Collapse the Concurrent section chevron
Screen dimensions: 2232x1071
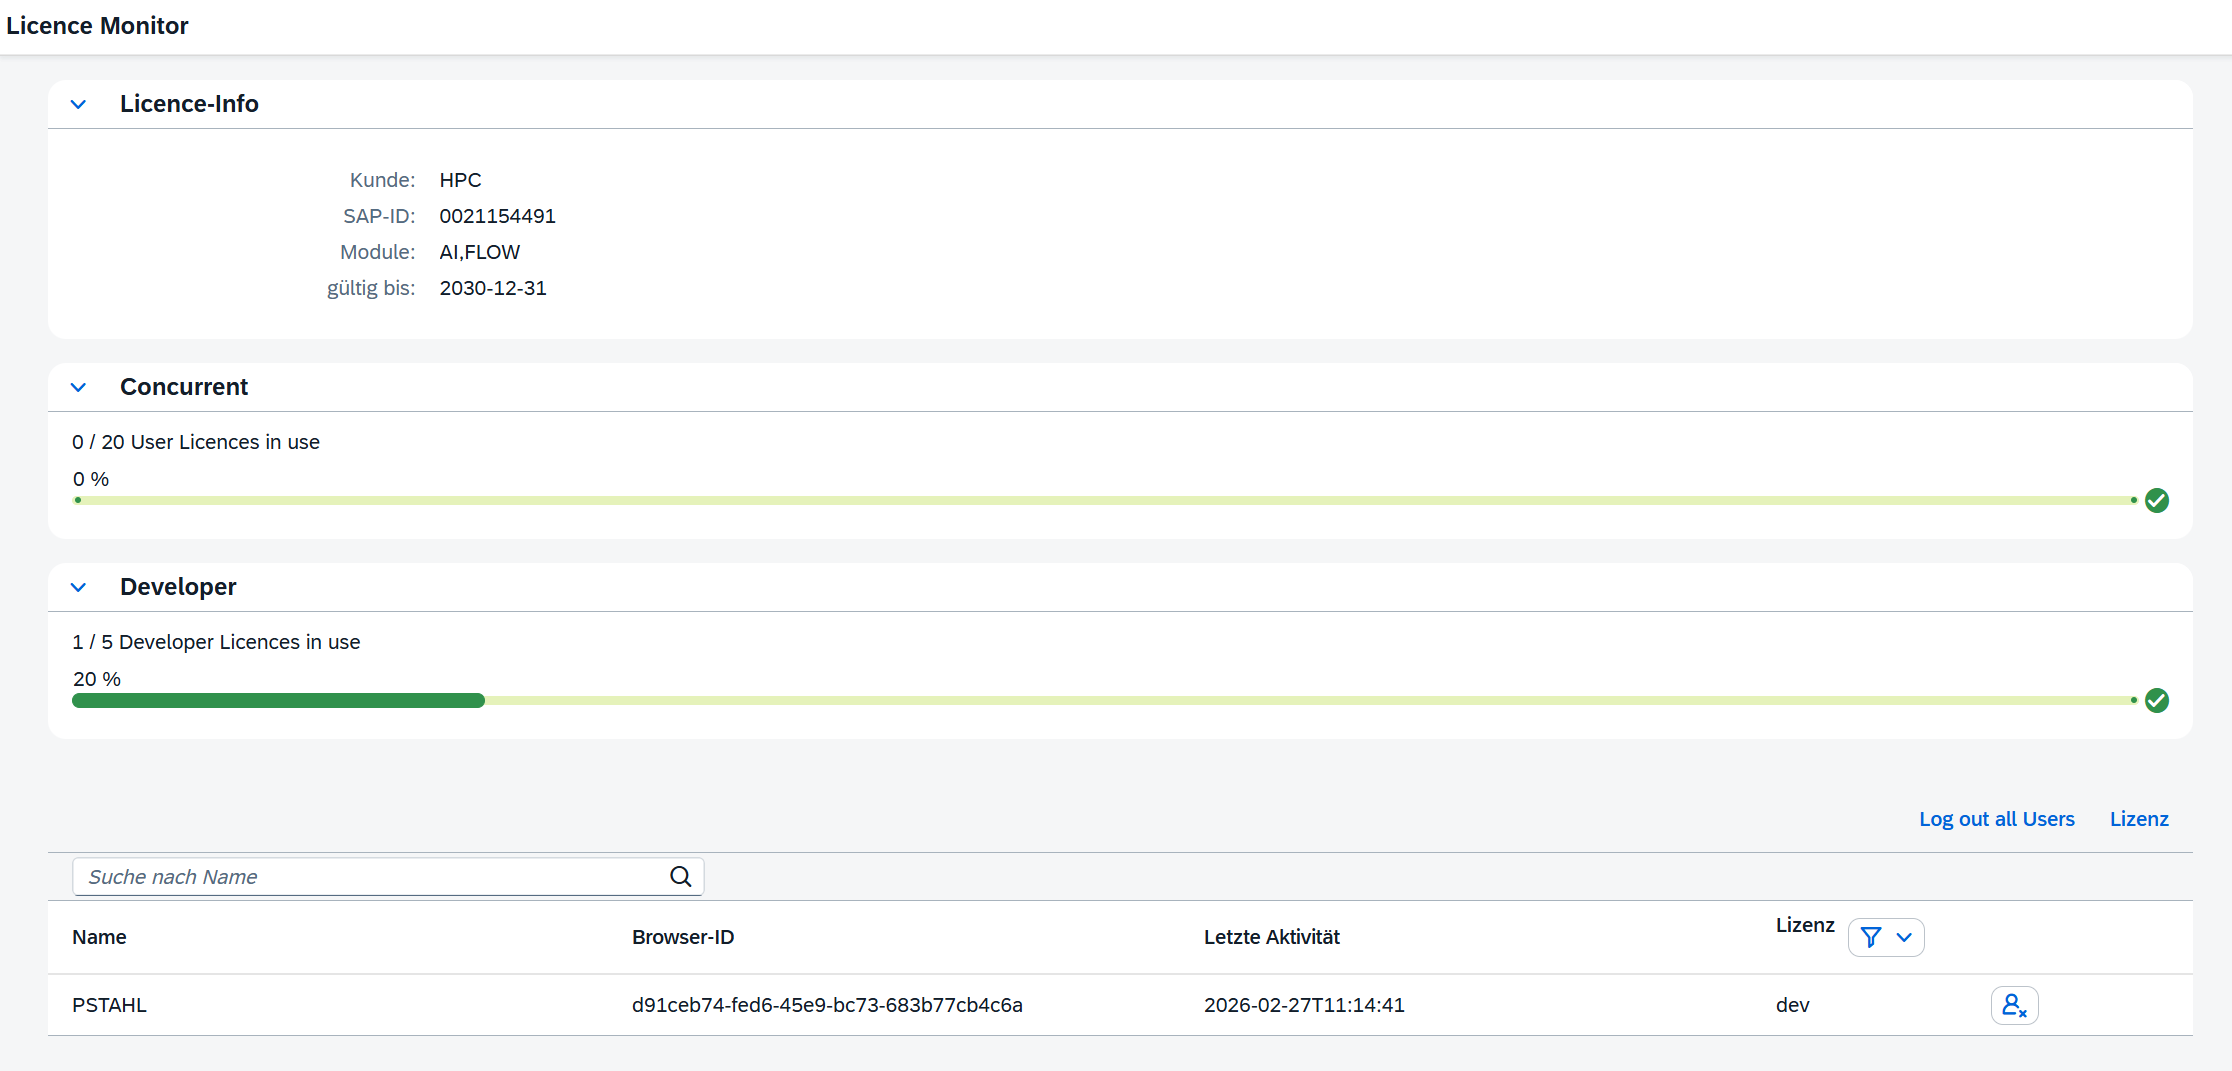tap(79, 387)
